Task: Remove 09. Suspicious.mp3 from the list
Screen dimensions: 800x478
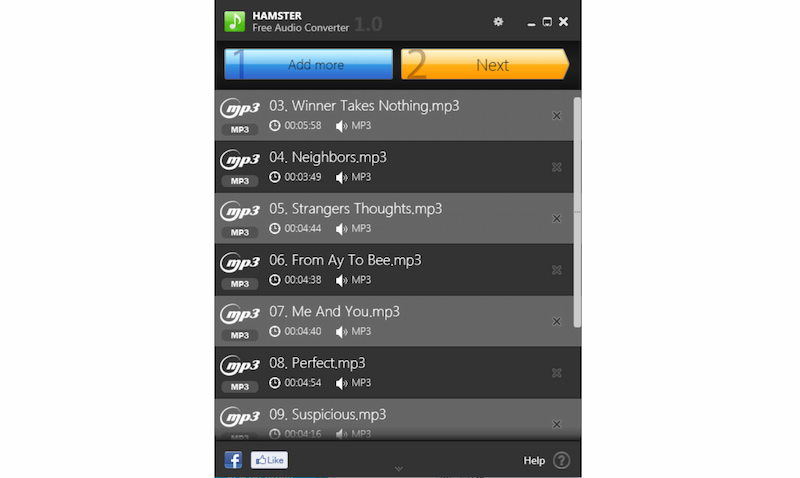Action: tap(557, 424)
